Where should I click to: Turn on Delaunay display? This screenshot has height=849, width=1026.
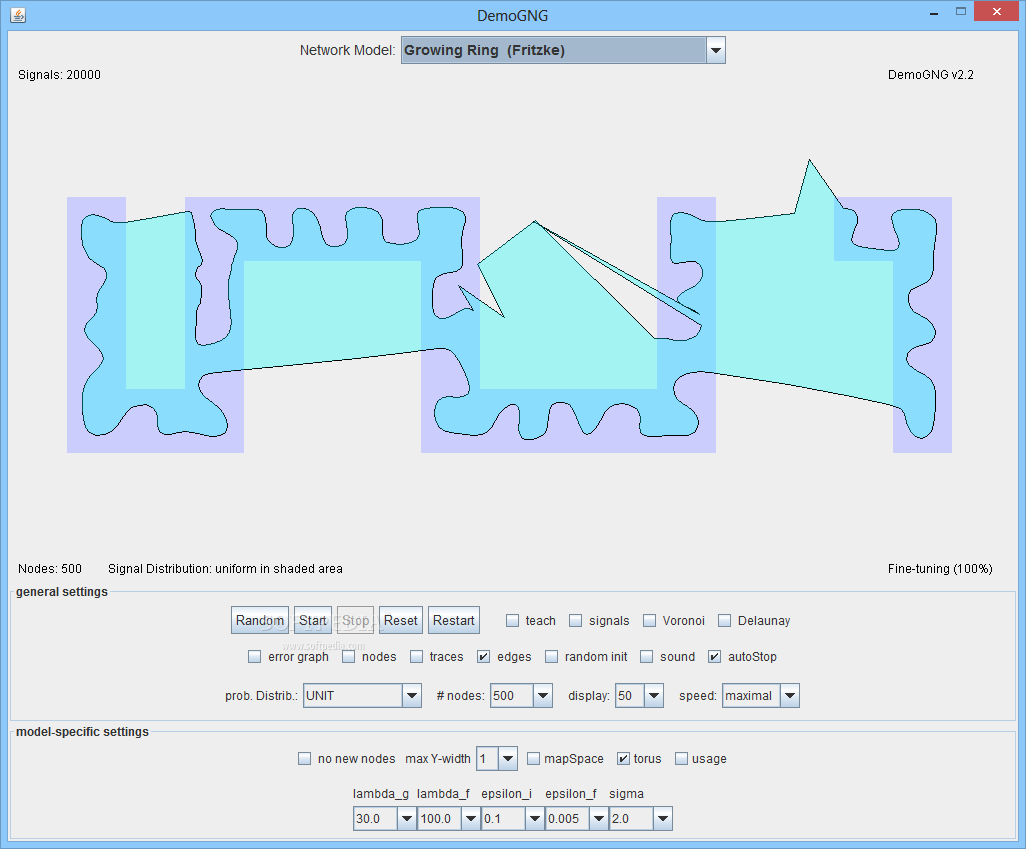[724, 621]
